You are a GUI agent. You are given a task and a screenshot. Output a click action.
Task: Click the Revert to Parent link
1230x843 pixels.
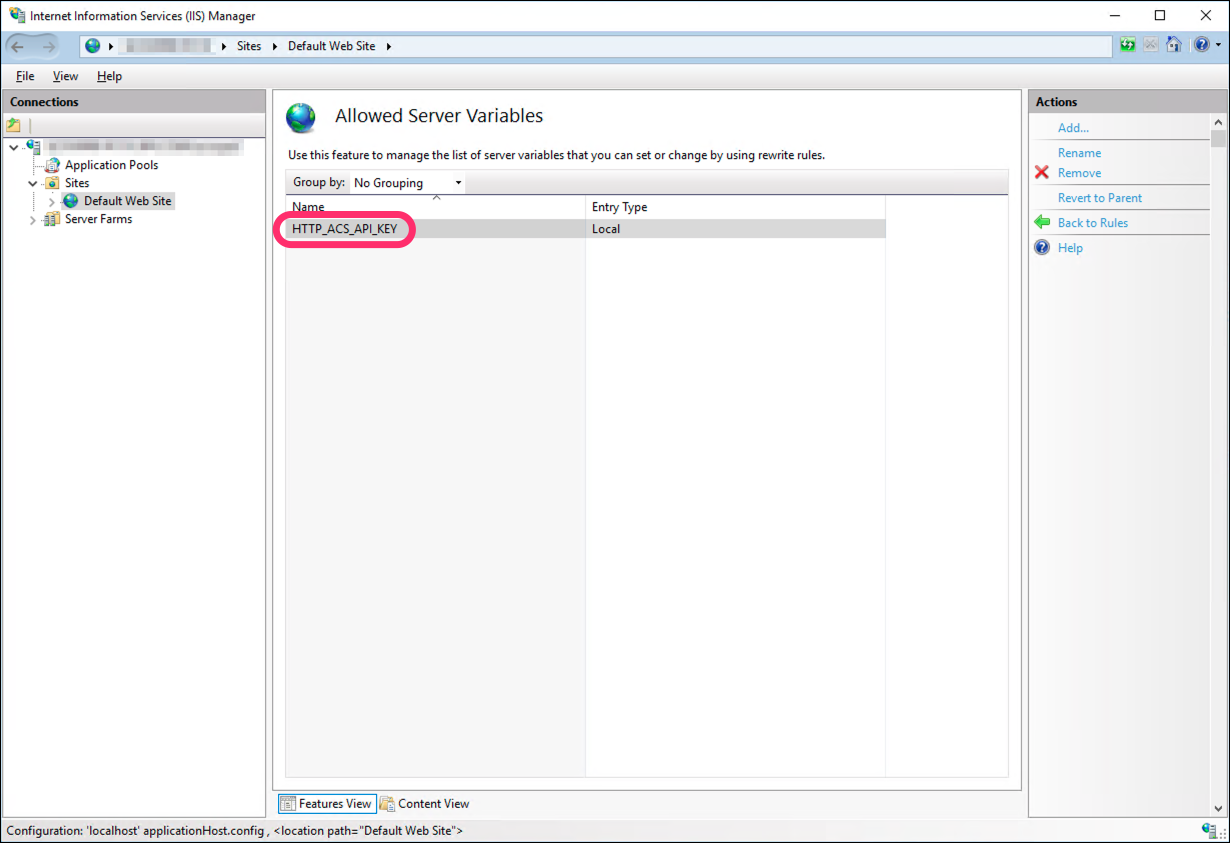(1099, 198)
